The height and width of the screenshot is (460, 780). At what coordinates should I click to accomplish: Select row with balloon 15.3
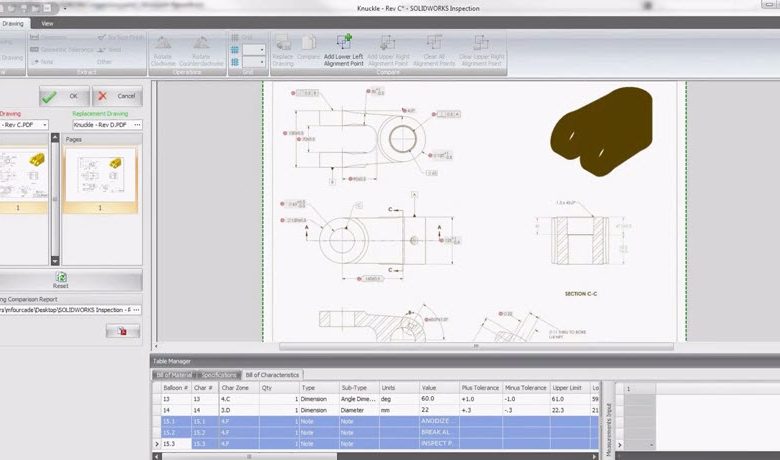point(376,444)
